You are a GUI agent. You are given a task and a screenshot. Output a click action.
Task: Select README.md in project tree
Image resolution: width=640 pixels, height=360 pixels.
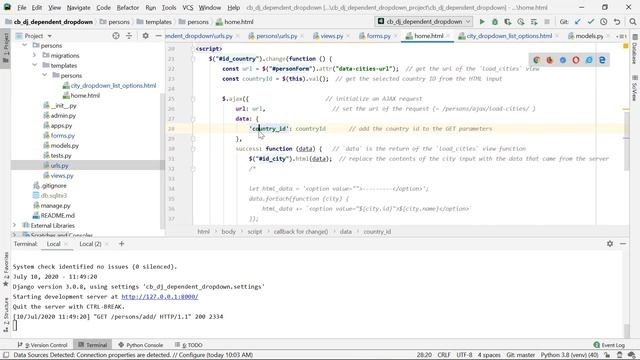(57, 215)
